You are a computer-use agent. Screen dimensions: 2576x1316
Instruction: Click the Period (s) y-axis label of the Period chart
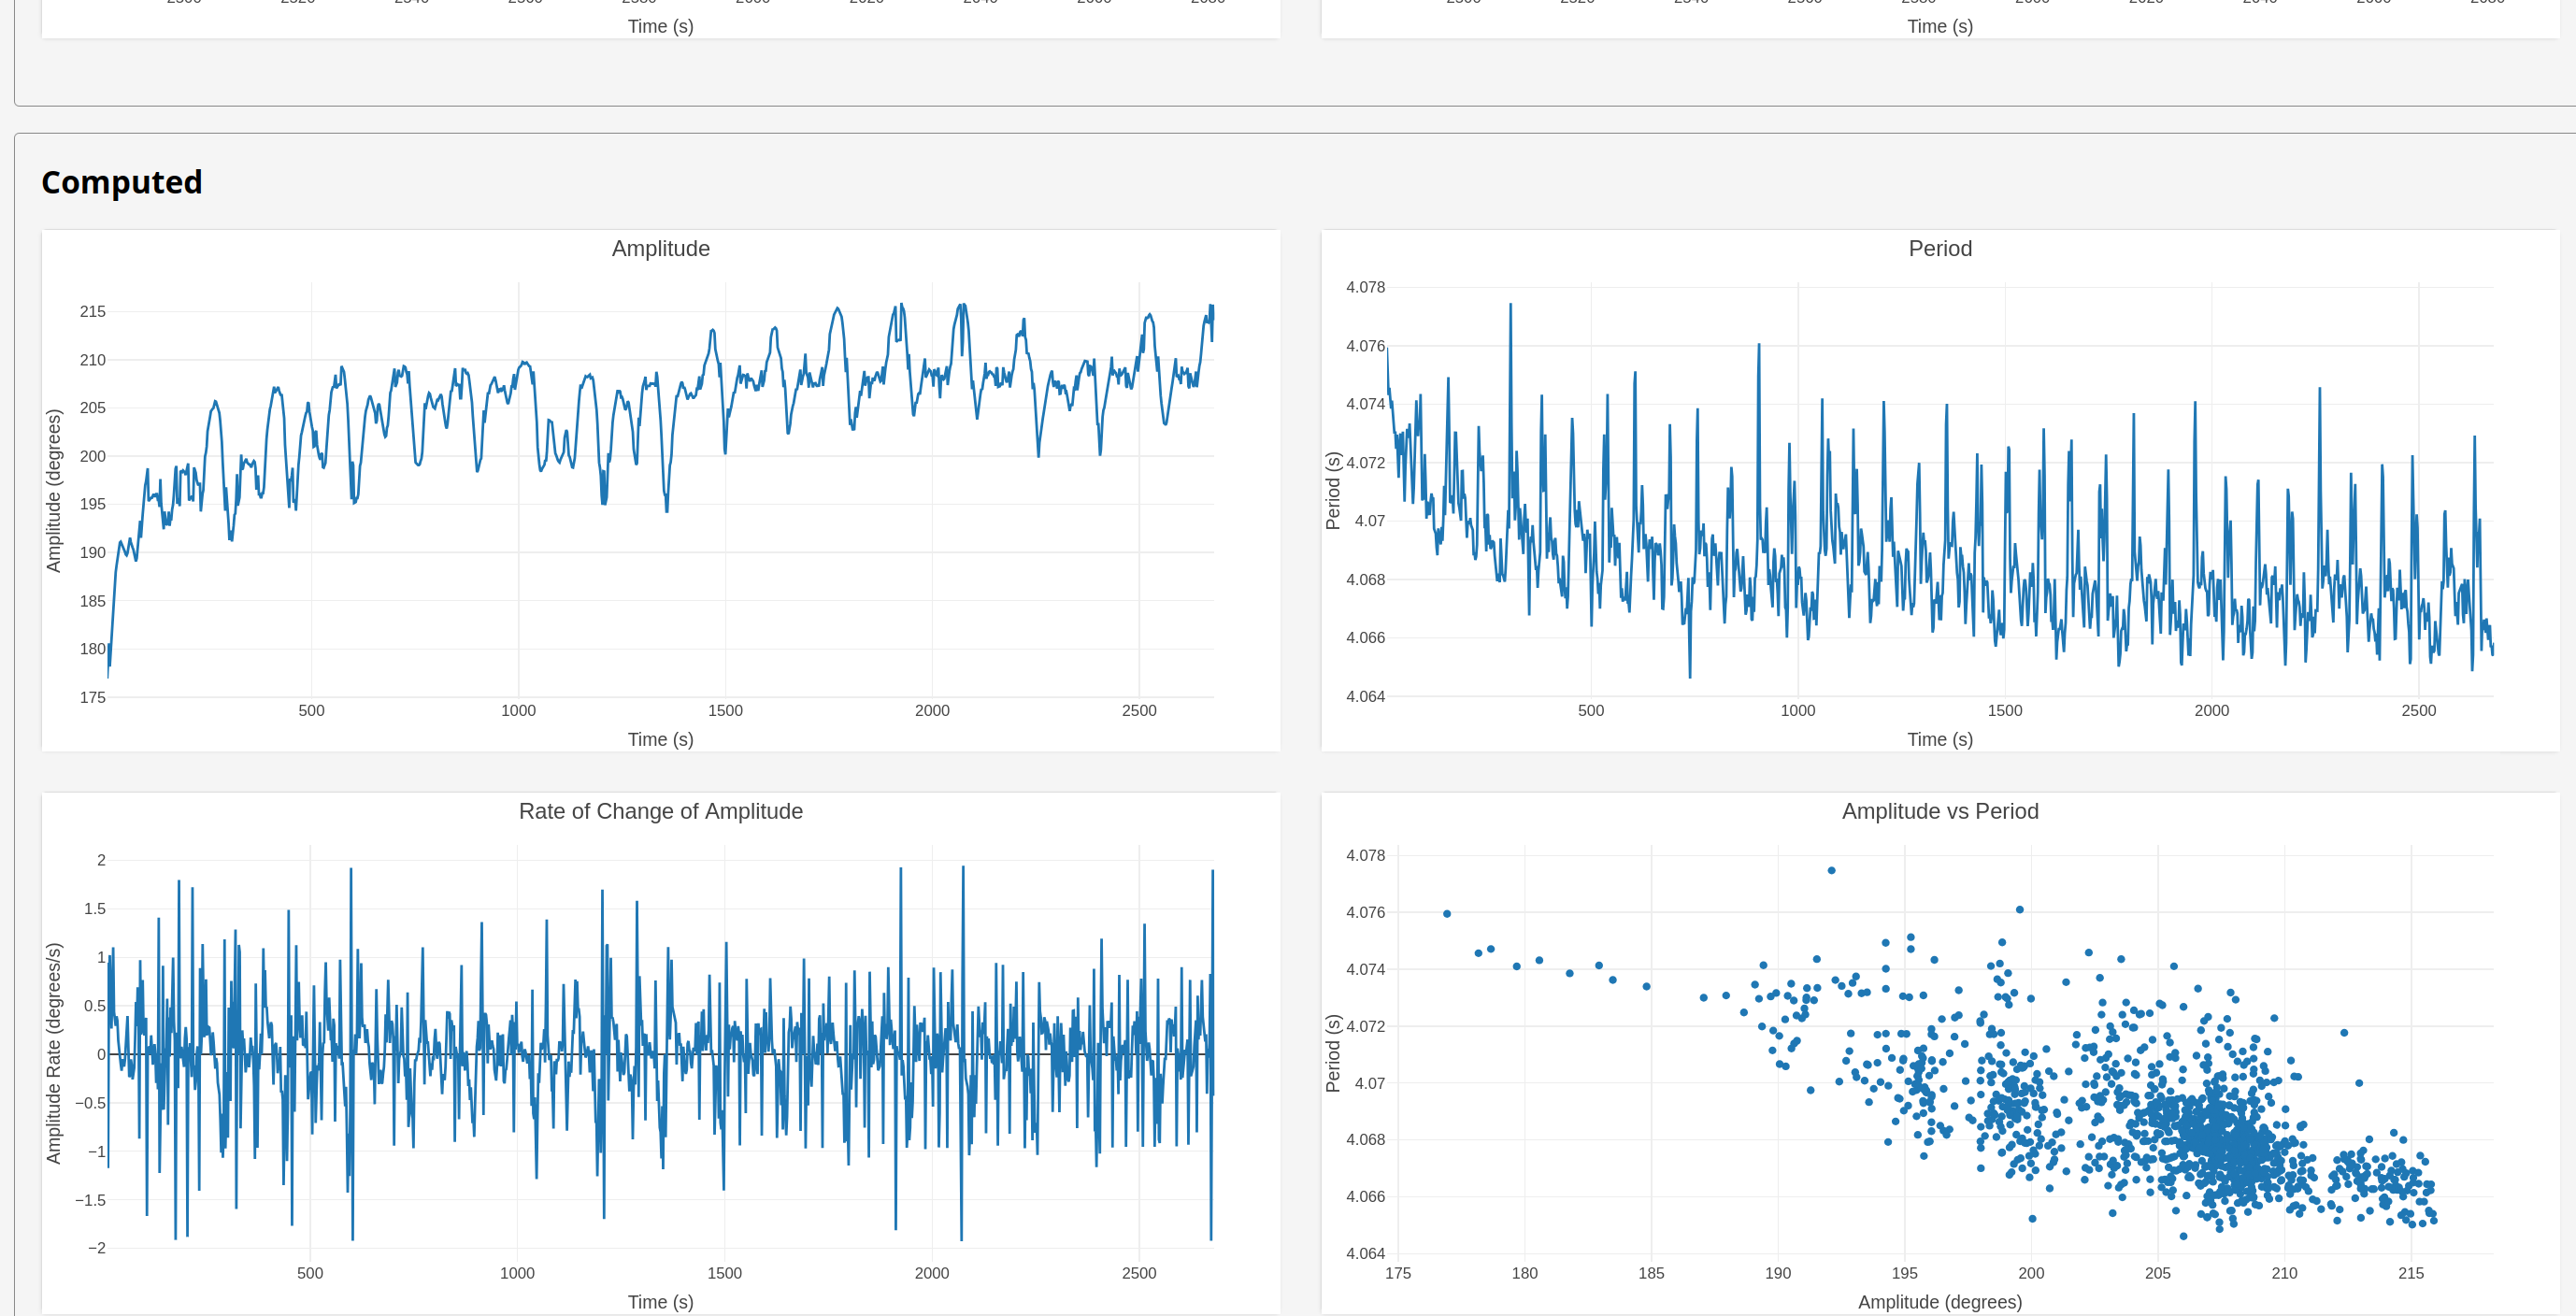pos(1332,490)
